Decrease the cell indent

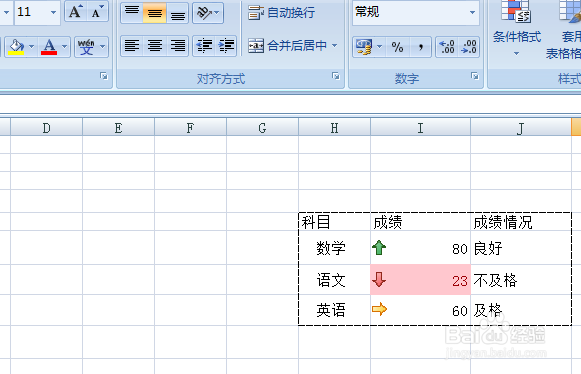pos(203,46)
